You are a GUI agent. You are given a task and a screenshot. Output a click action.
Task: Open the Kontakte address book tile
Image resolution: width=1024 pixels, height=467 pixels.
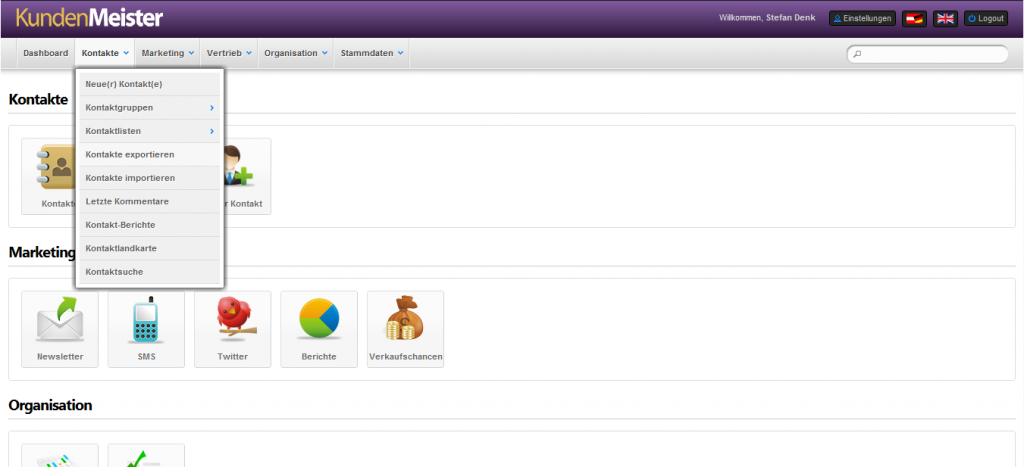pyautogui.click(x=48, y=176)
